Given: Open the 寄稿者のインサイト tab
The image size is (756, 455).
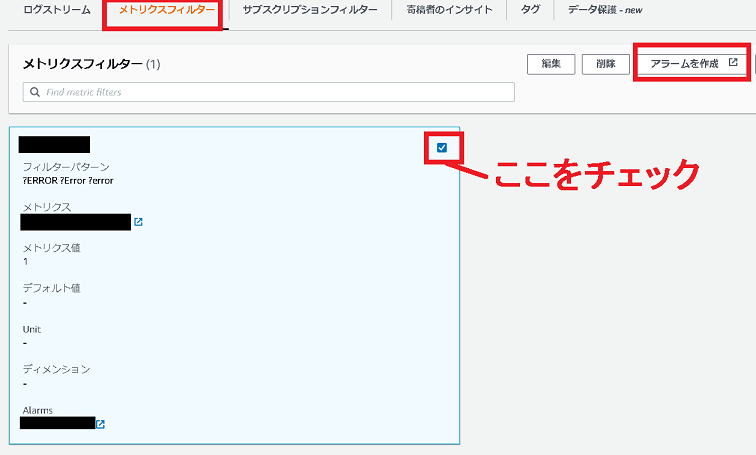Looking at the screenshot, I should tap(449, 10).
